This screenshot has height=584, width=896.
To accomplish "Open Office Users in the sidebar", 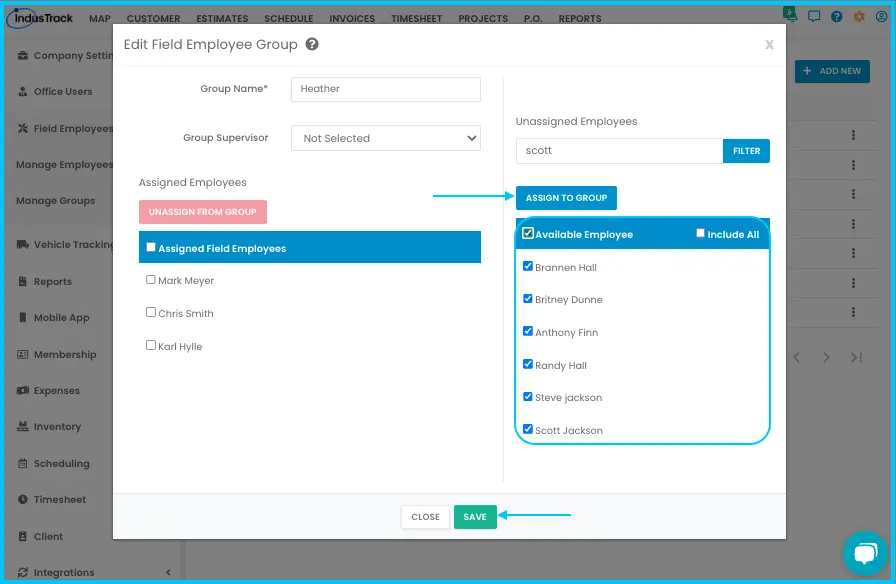I will (x=55, y=91).
